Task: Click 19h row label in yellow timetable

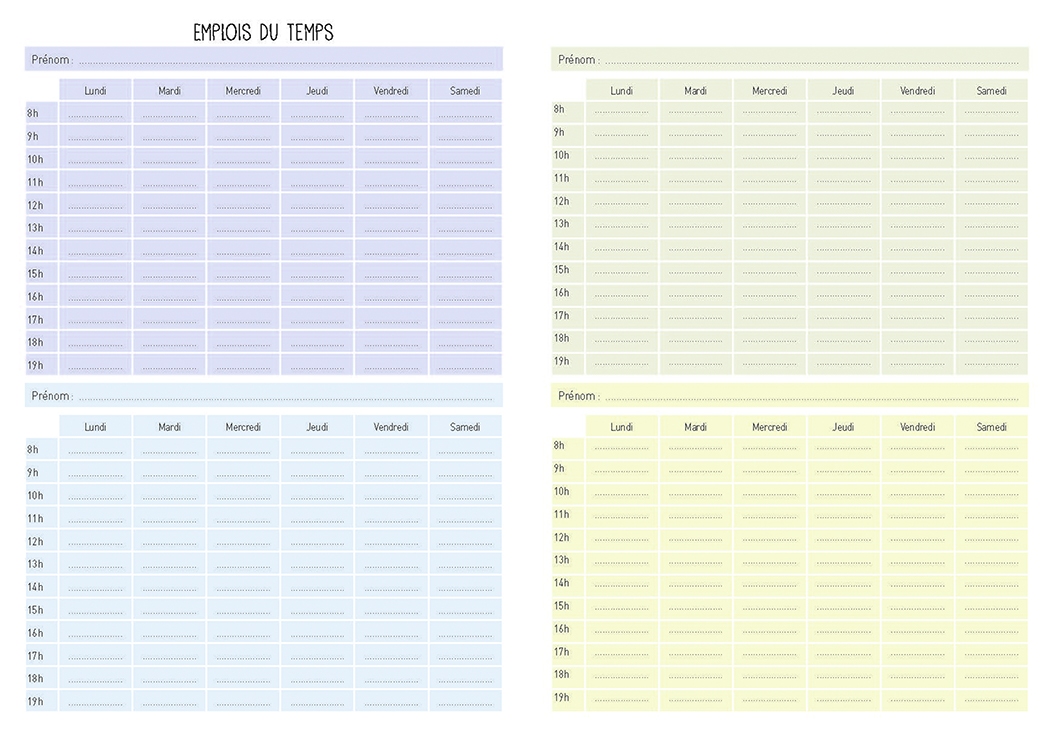Action: click(561, 698)
